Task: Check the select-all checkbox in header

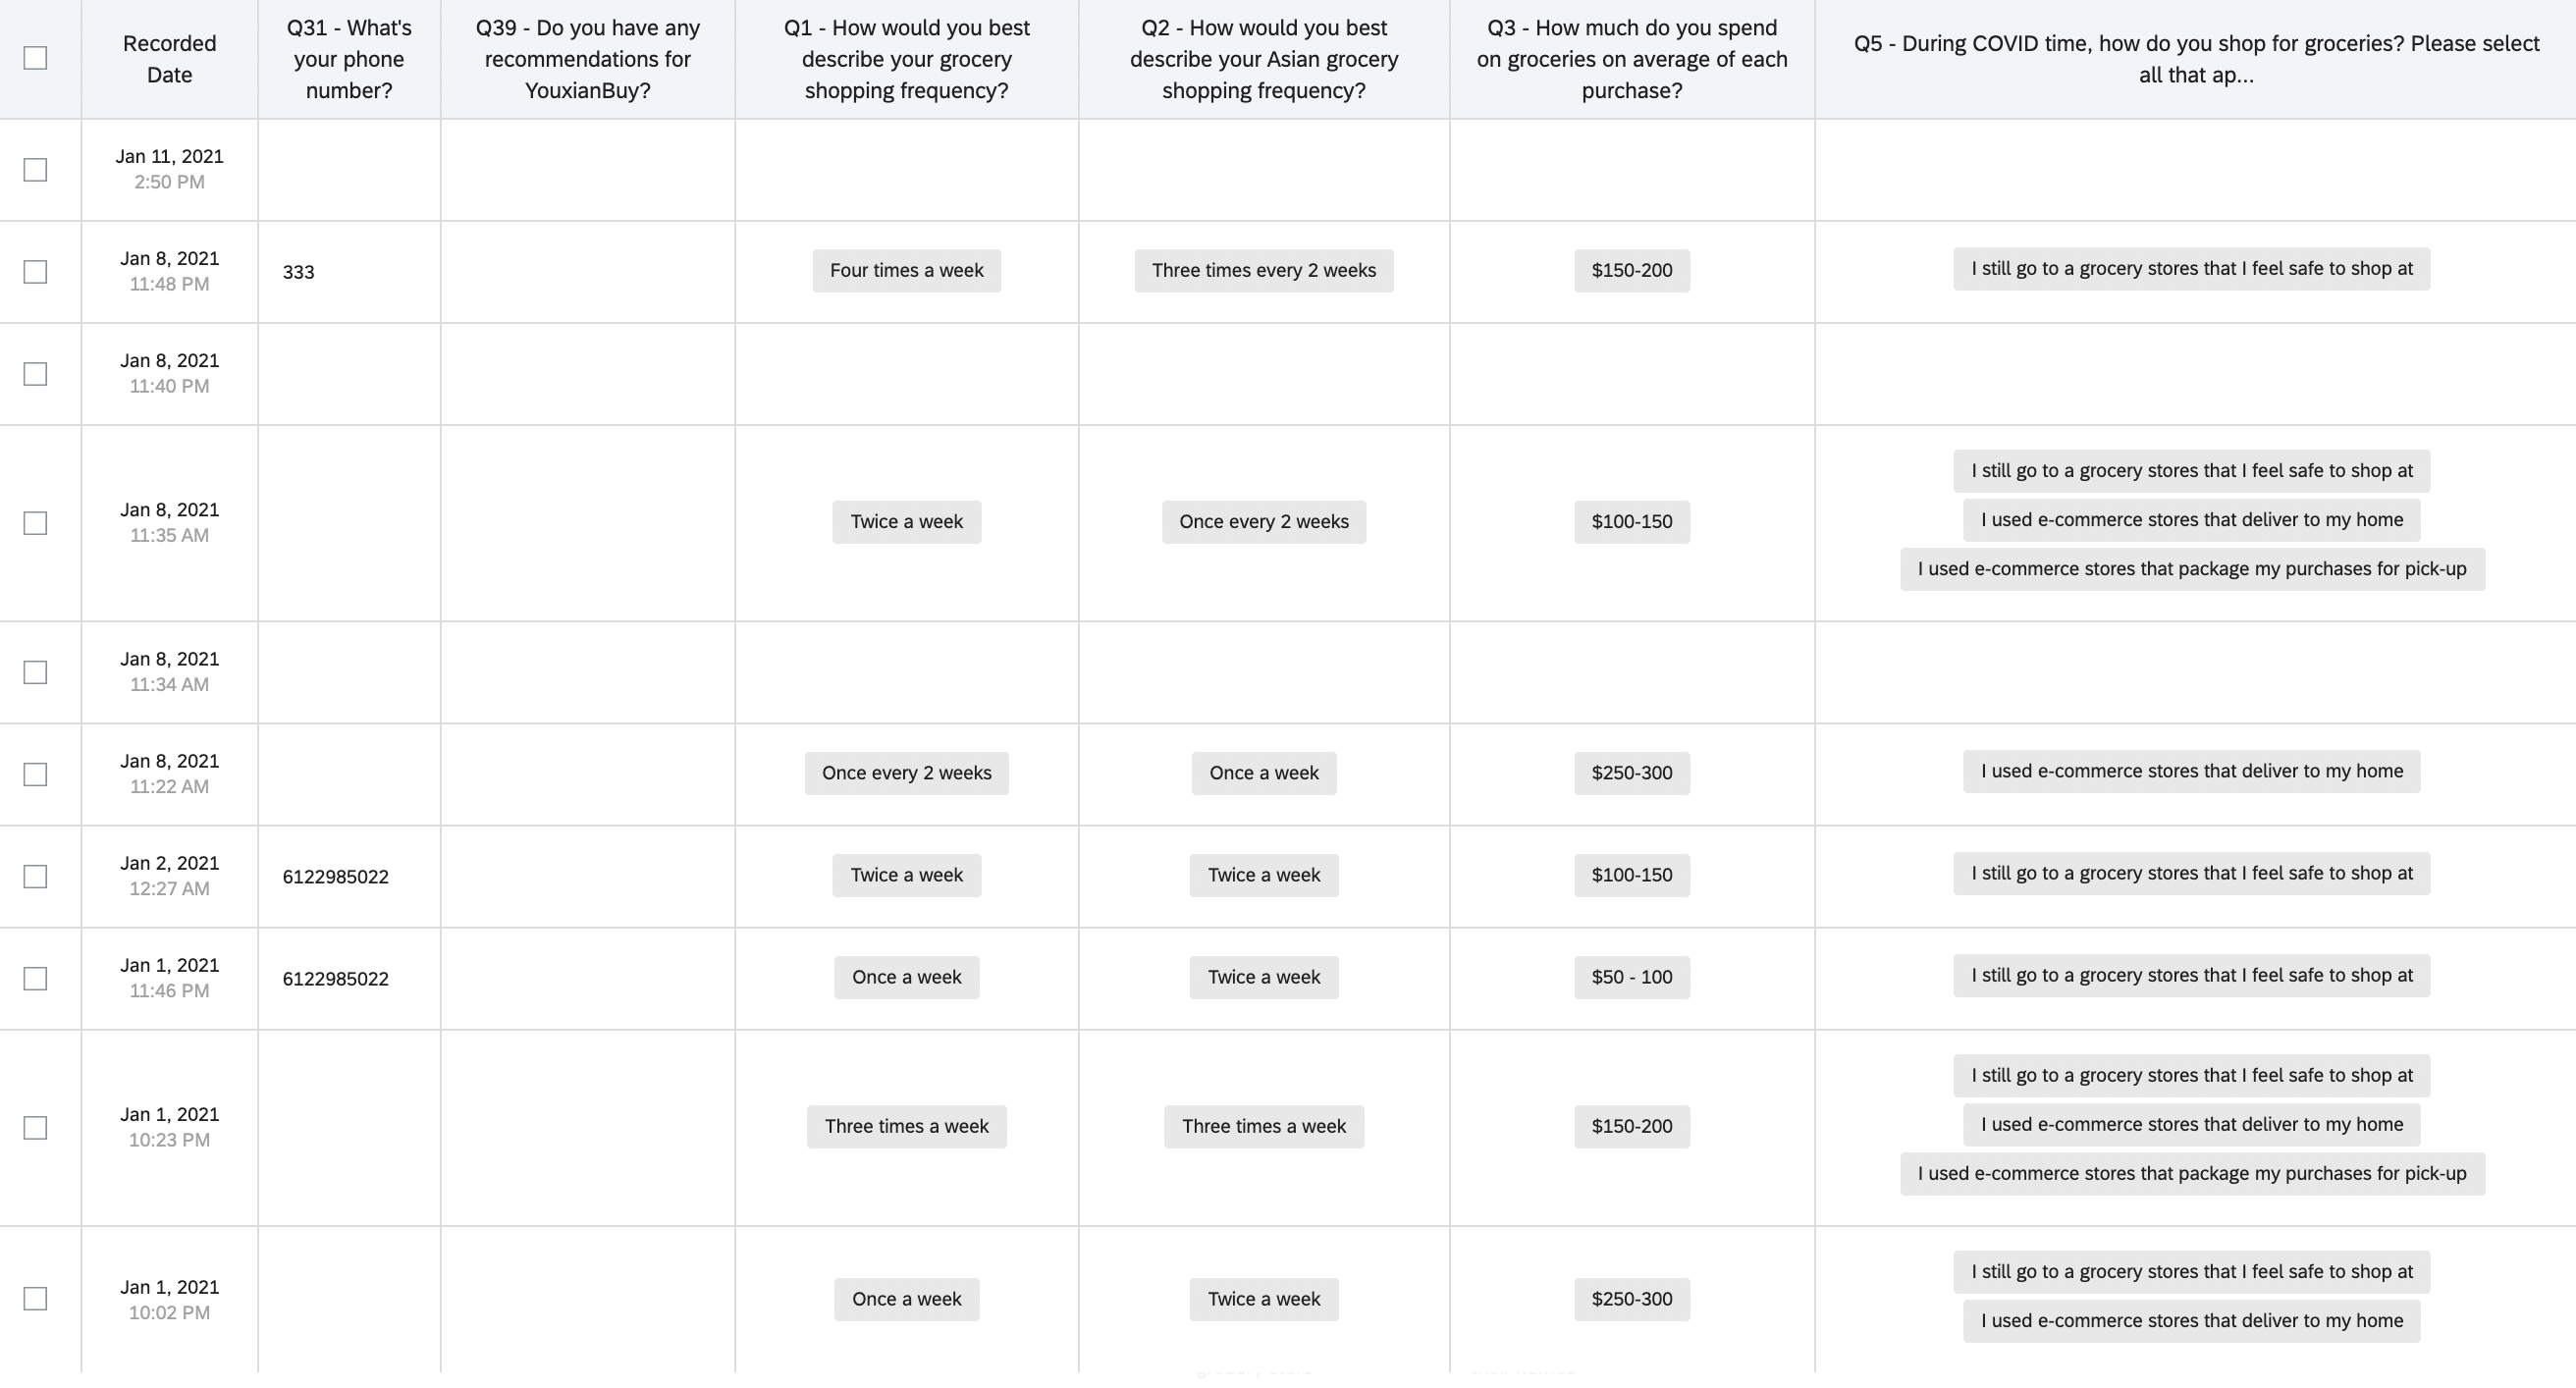Action: pyautogui.click(x=35, y=58)
